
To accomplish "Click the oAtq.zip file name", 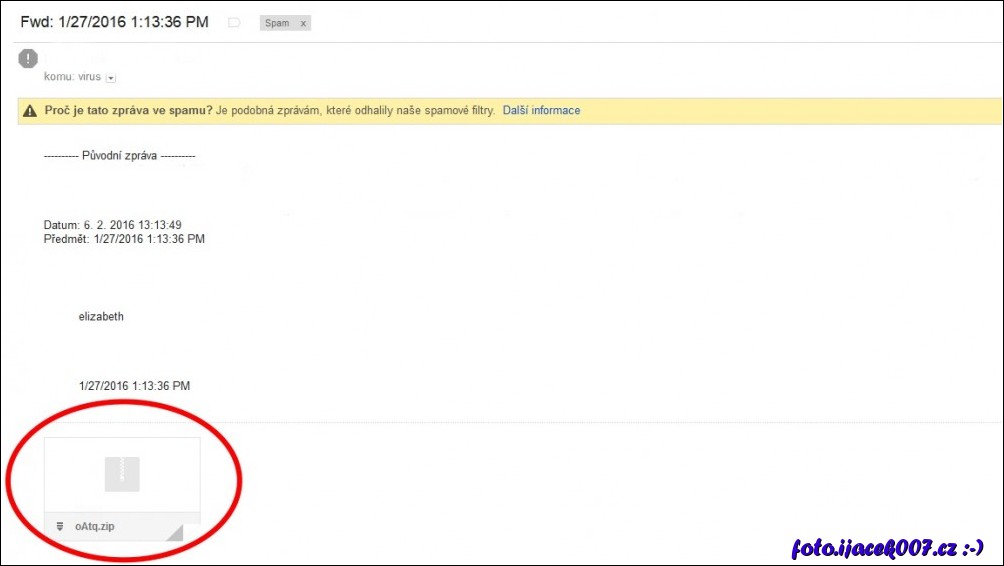I will pos(95,526).
